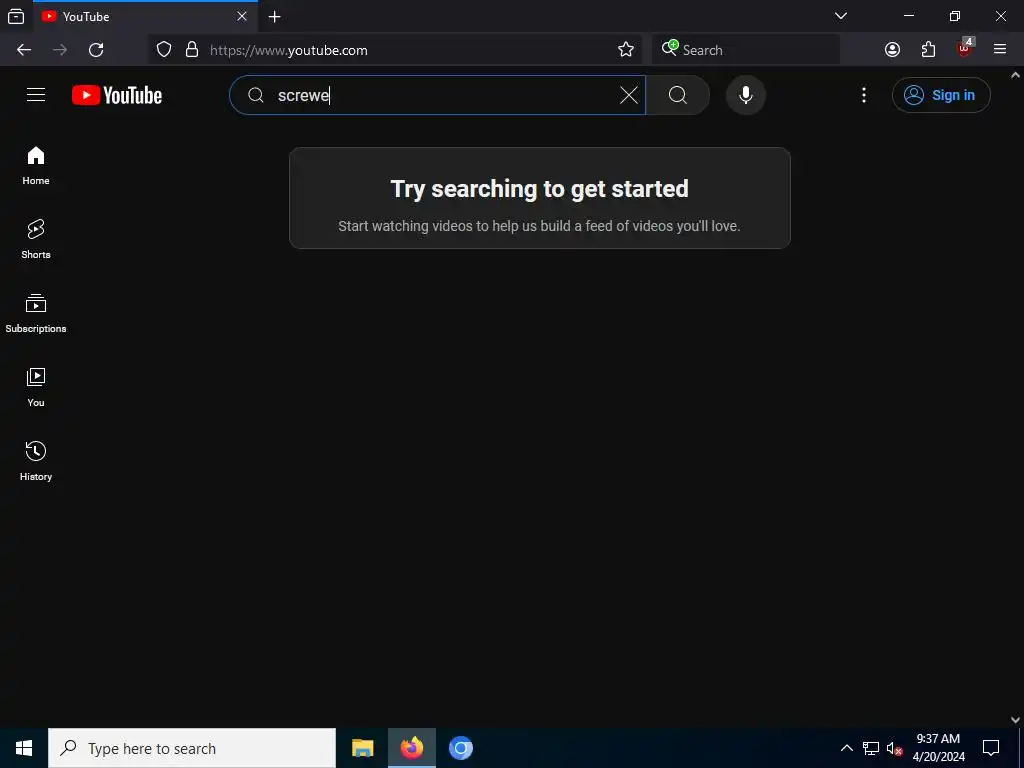The width and height of the screenshot is (1024, 768).
Task: Click the muted volume tray icon
Action: 894,748
